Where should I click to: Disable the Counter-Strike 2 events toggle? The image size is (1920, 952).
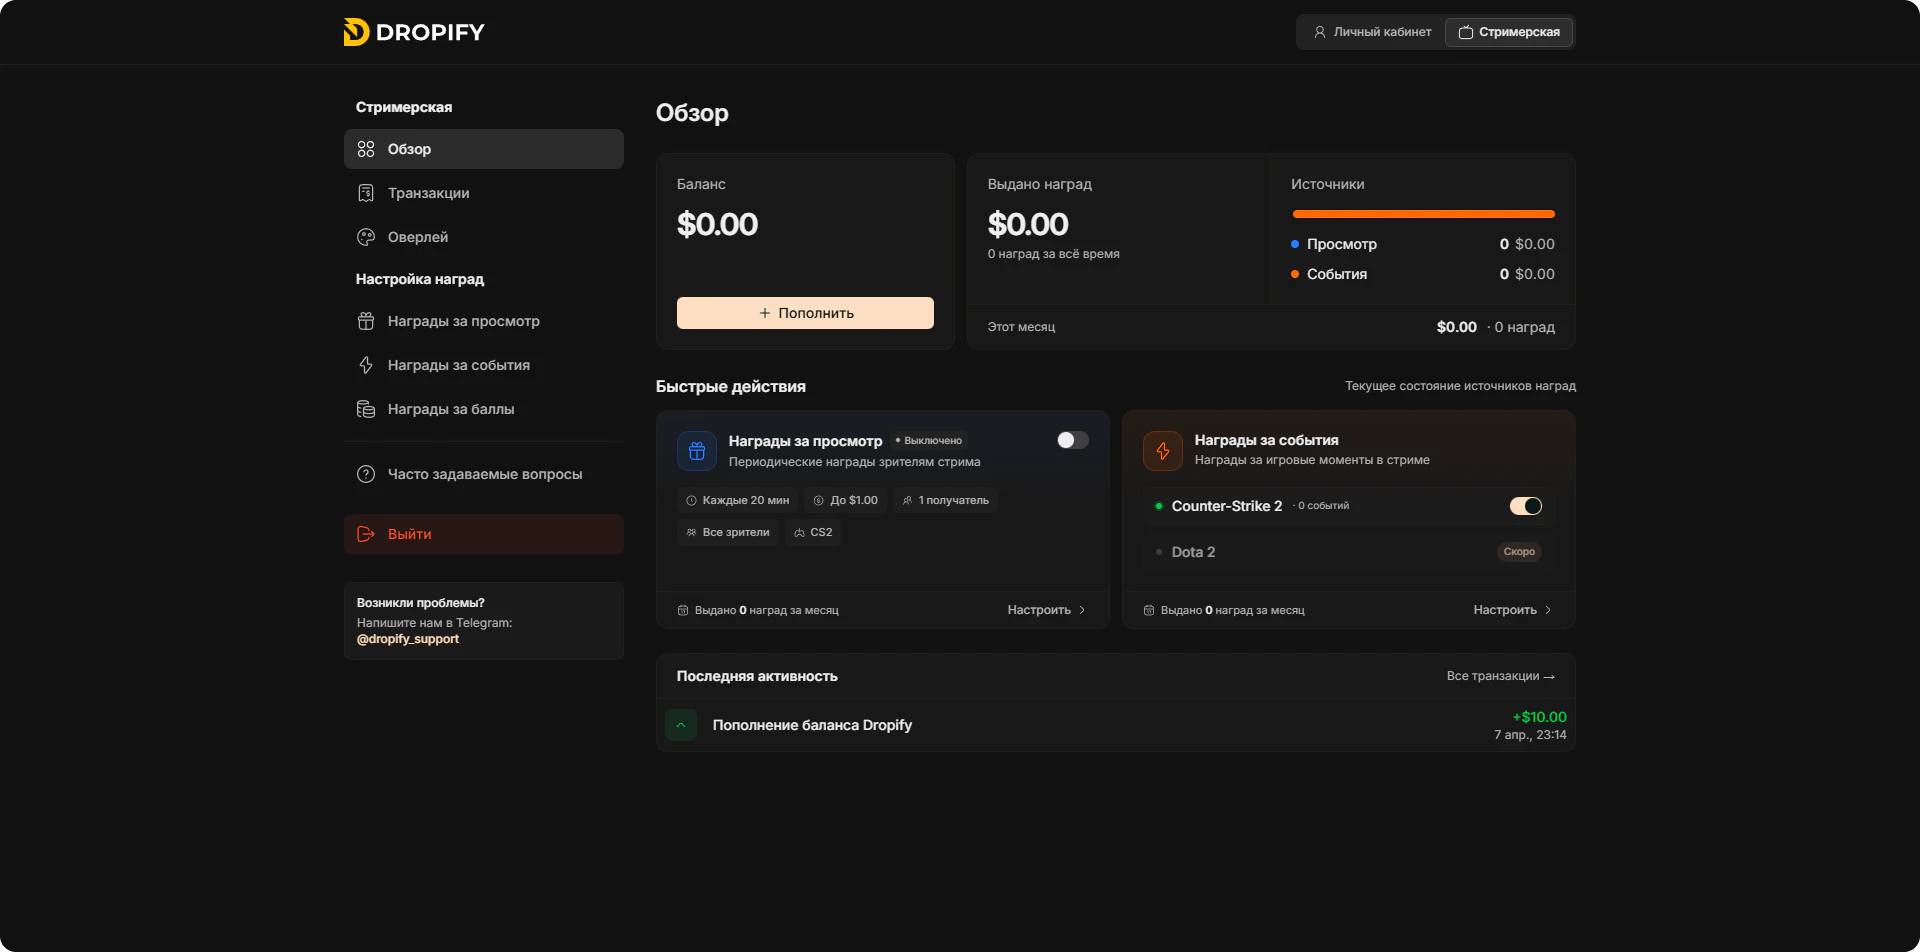click(1526, 506)
